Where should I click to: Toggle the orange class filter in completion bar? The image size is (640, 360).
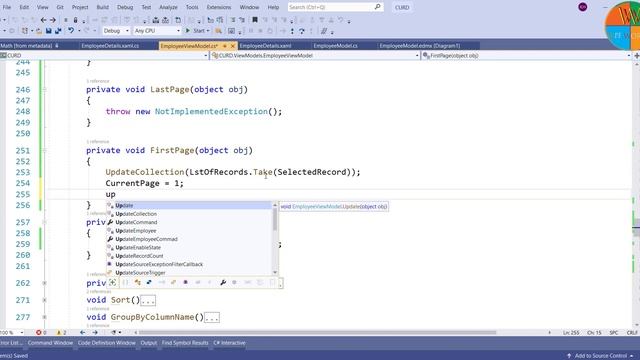pos(138,282)
